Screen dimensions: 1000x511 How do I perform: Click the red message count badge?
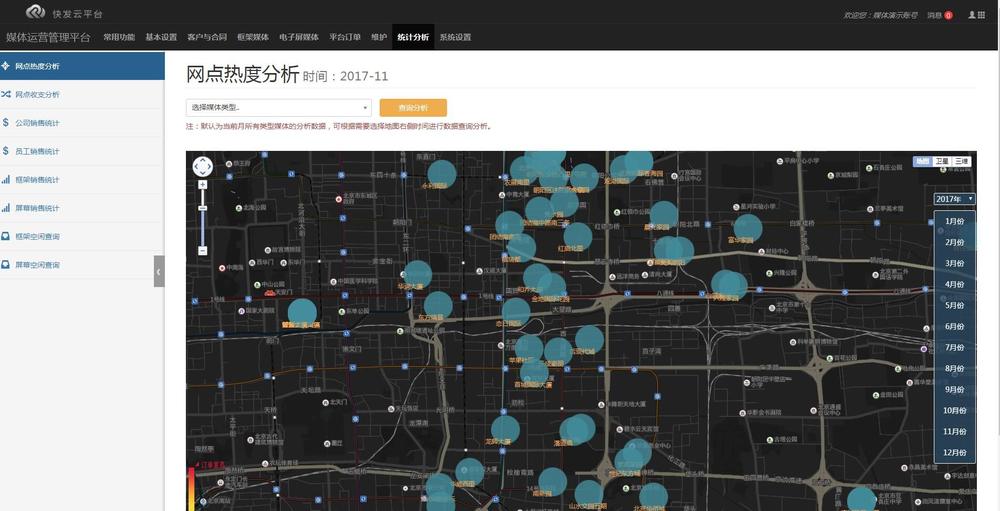948,16
